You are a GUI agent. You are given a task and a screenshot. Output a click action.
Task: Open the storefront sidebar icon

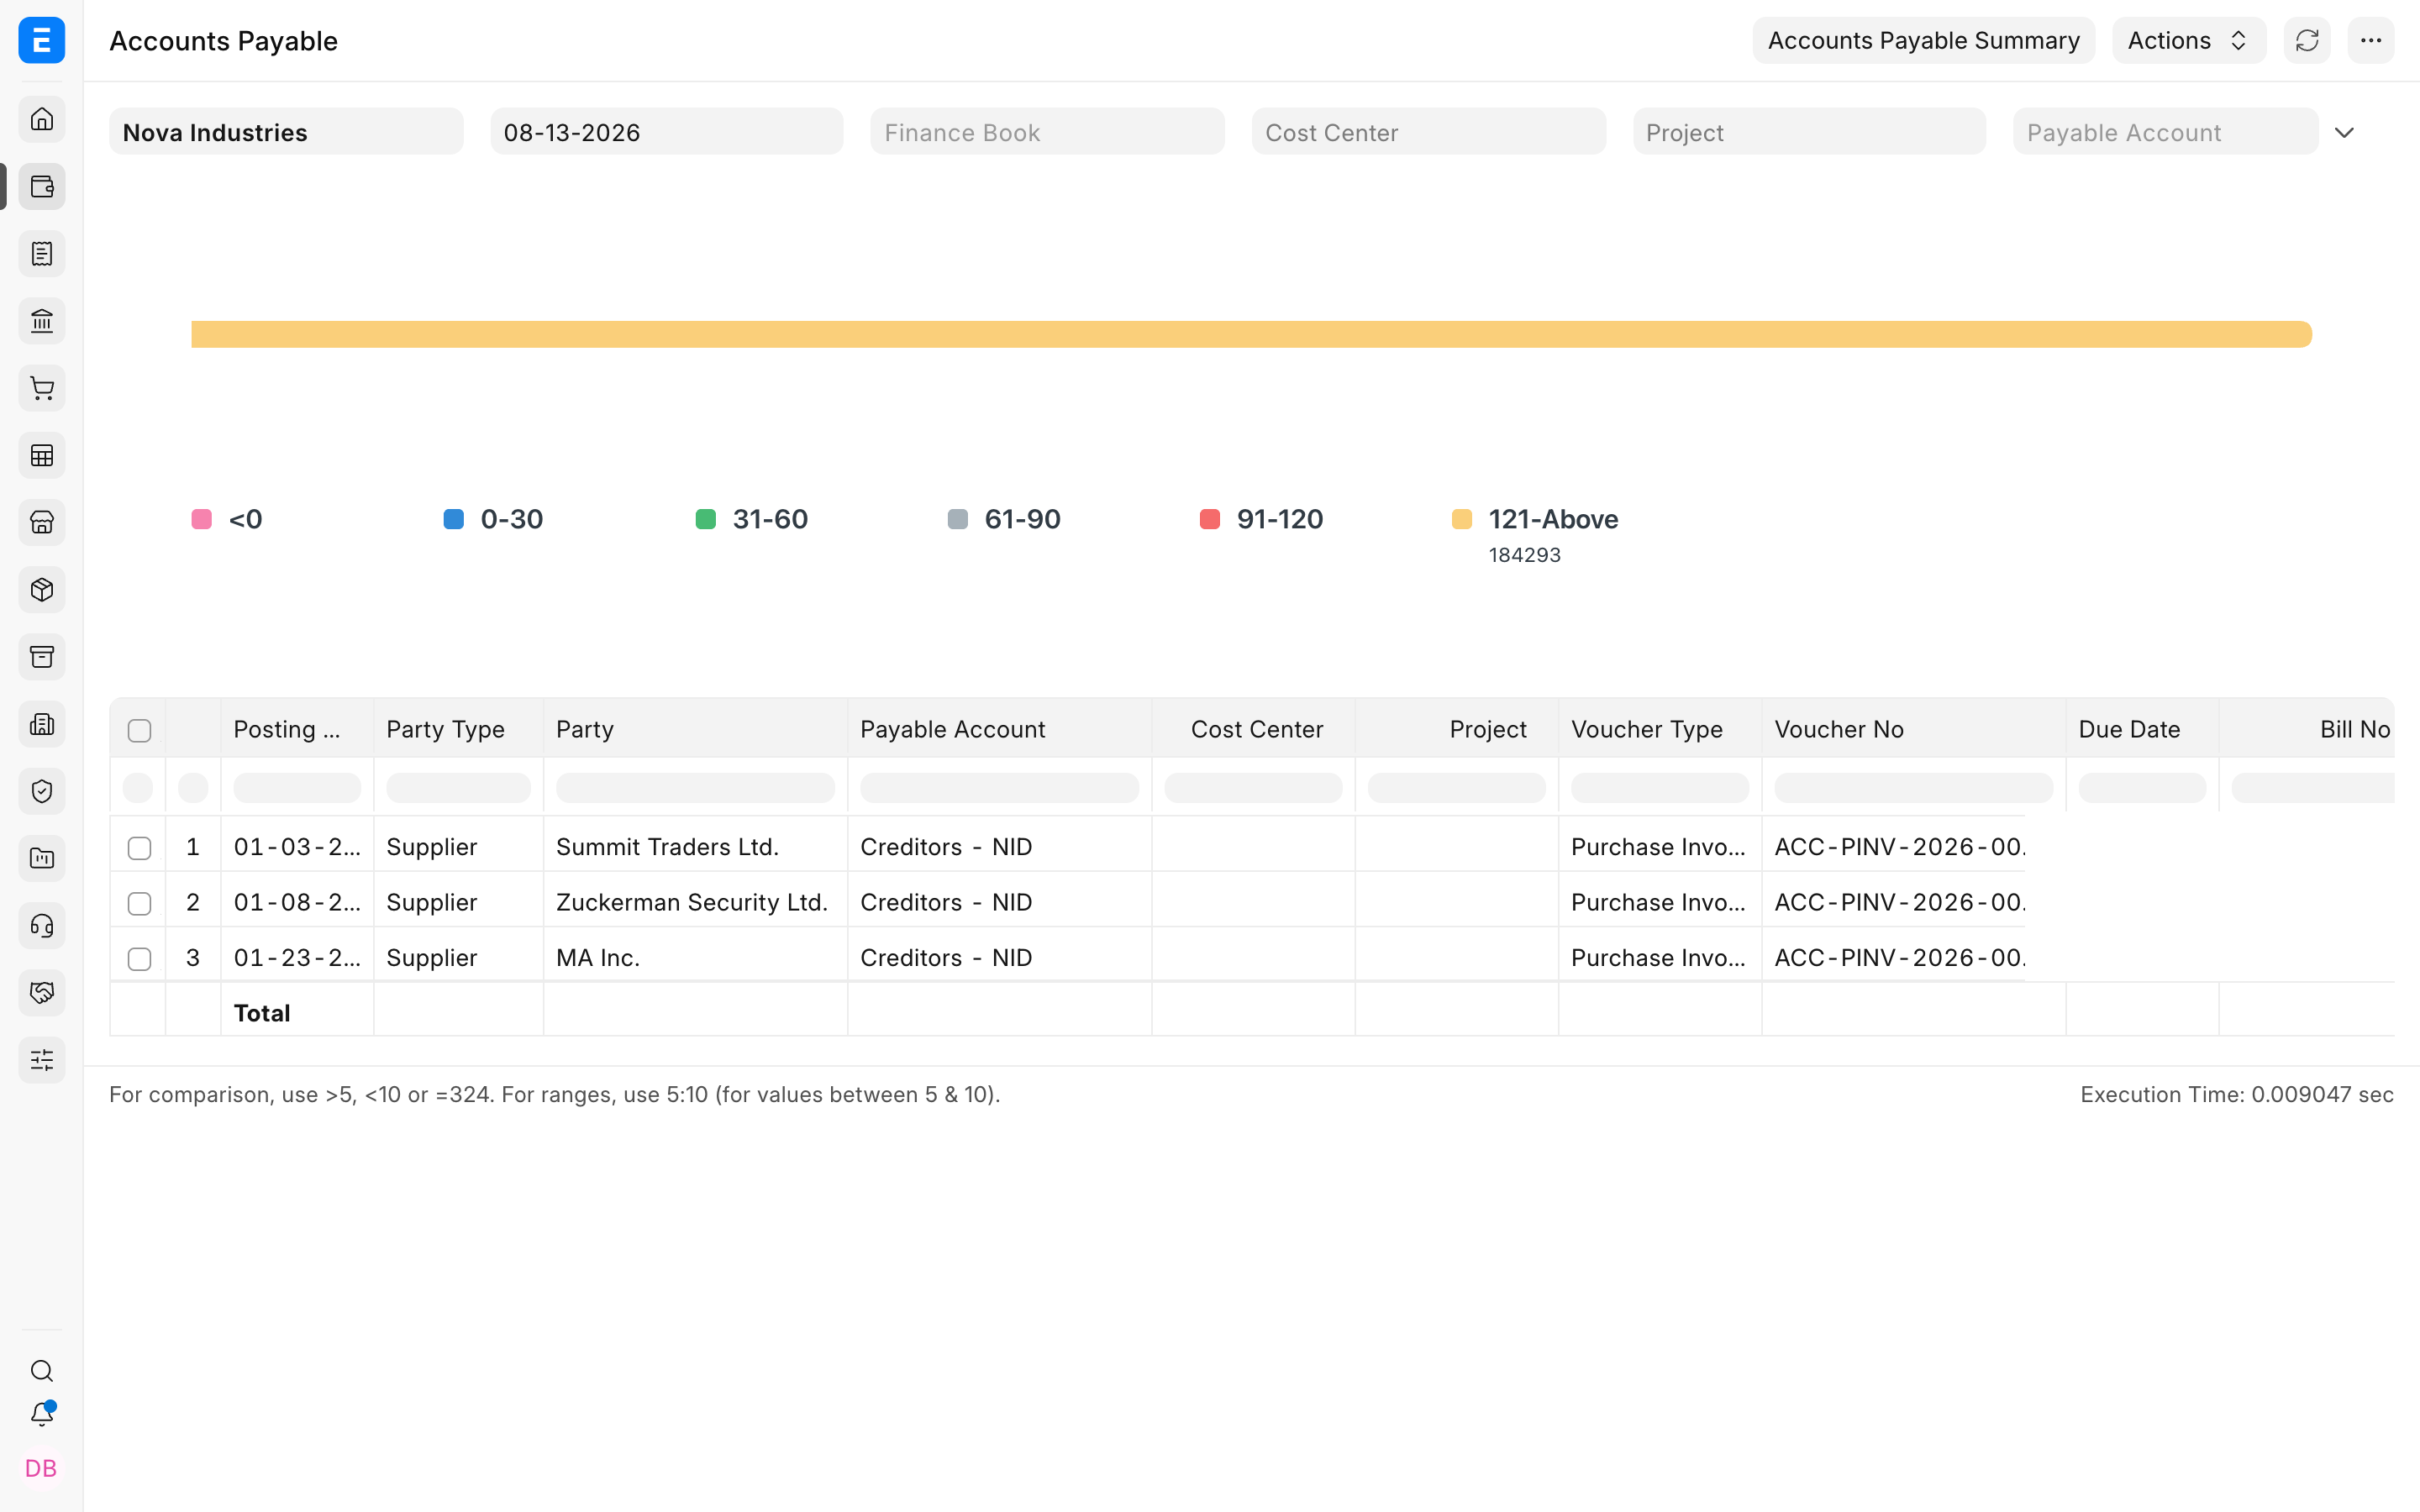pos(41,522)
